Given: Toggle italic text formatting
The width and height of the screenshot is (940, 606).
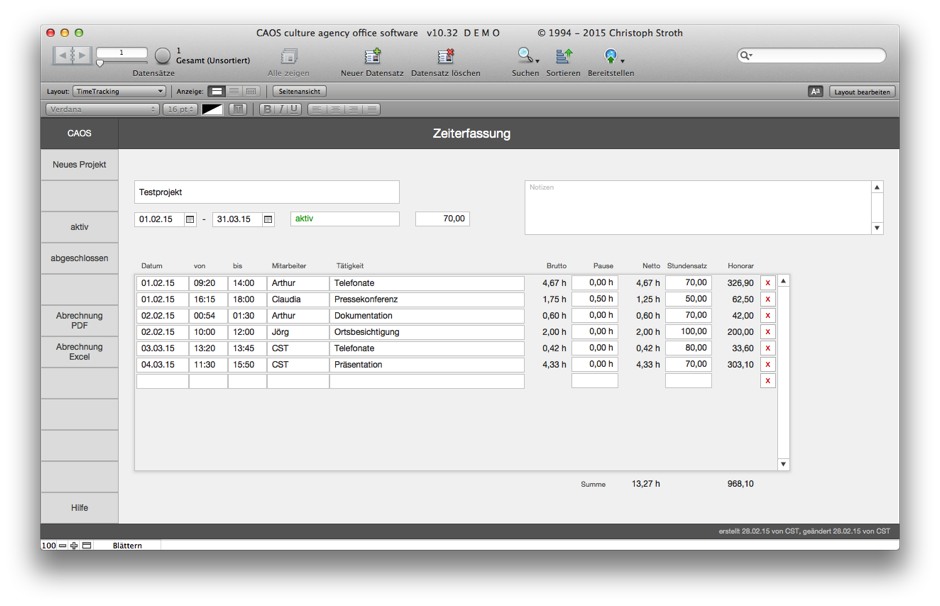Looking at the screenshot, I should 281,109.
